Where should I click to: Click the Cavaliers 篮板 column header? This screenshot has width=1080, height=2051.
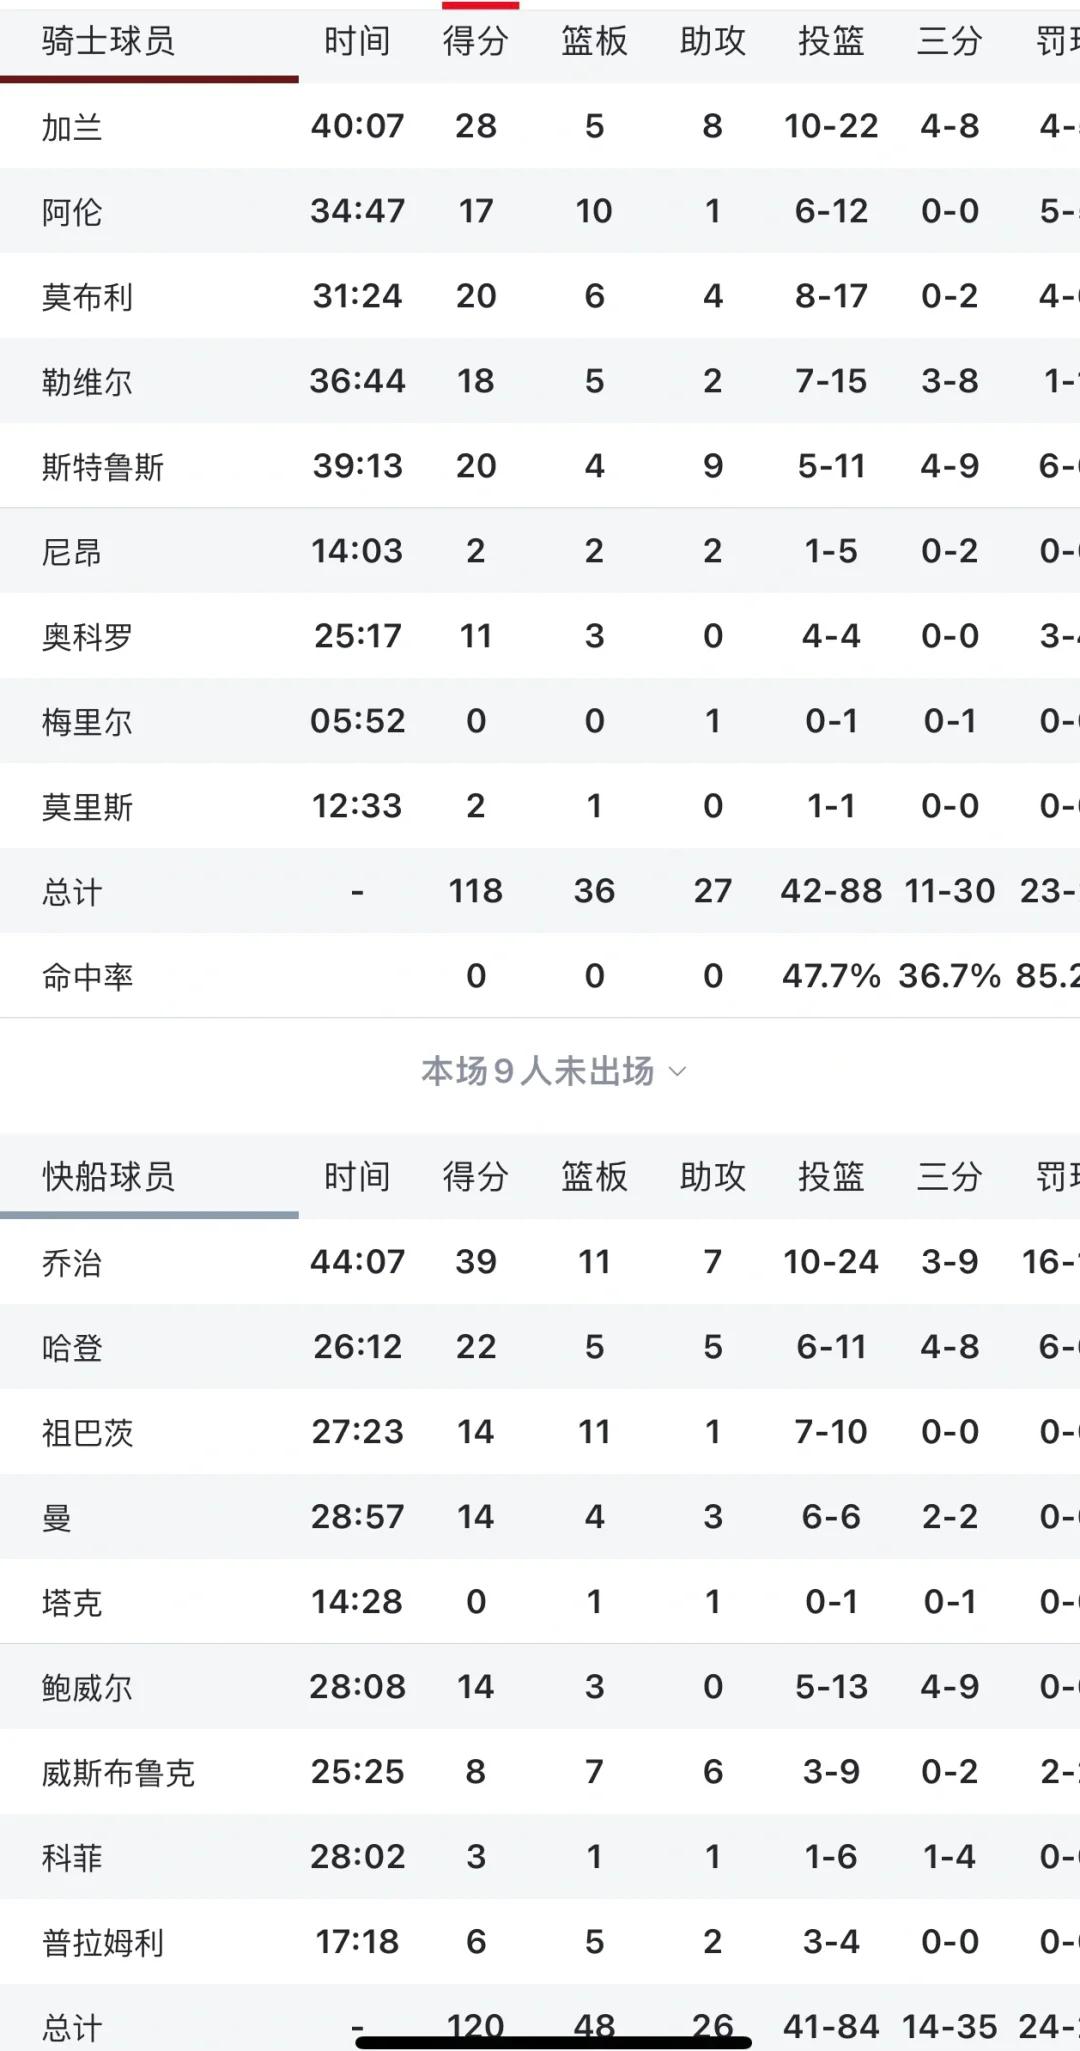[x=594, y=41]
